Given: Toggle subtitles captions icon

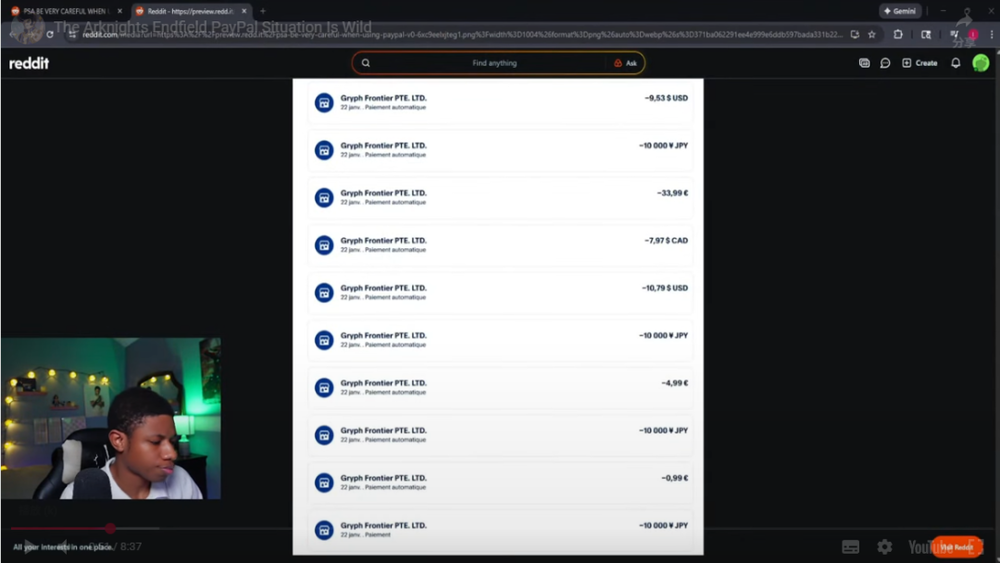Looking at the screenshot, I should coord(850,546).
